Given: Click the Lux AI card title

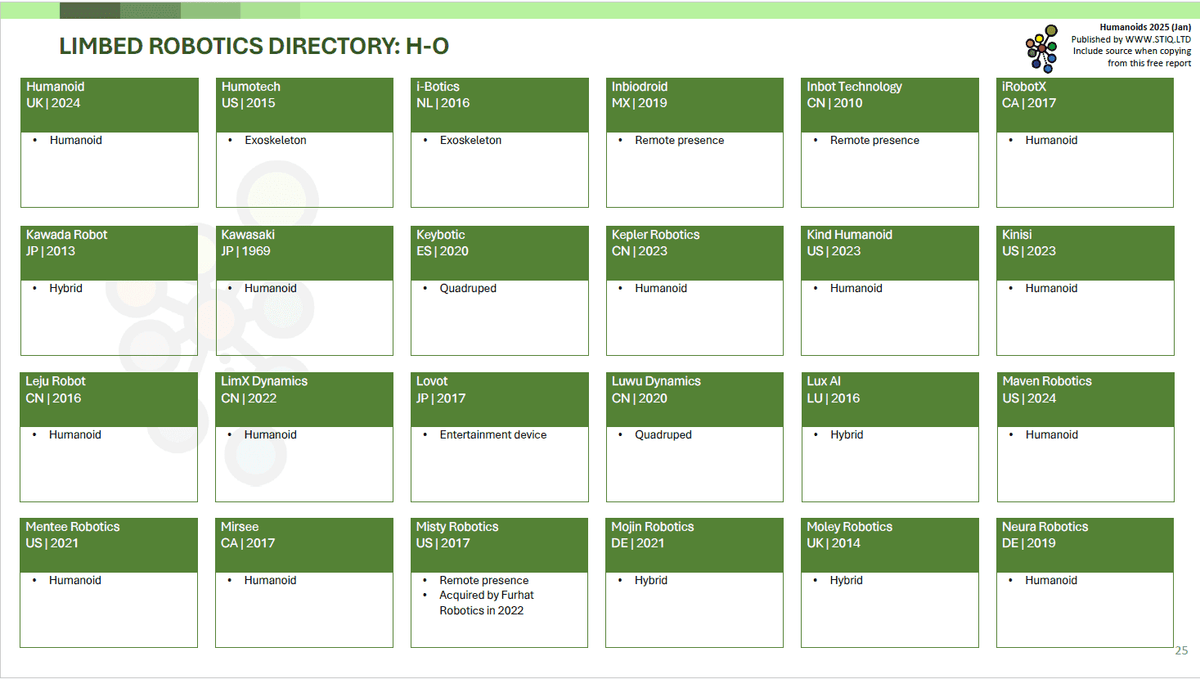Looking at the screenshot, I should [824, 382].
